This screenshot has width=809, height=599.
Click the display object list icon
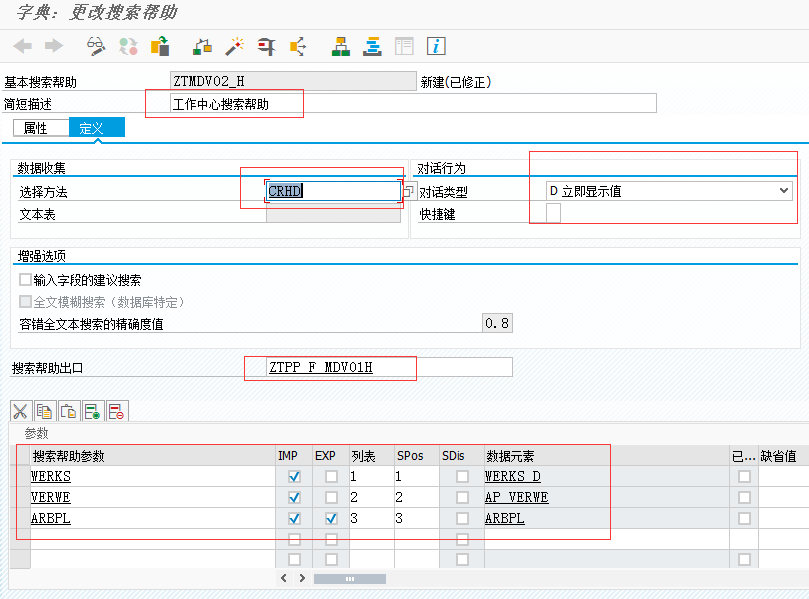click(298, 46)
